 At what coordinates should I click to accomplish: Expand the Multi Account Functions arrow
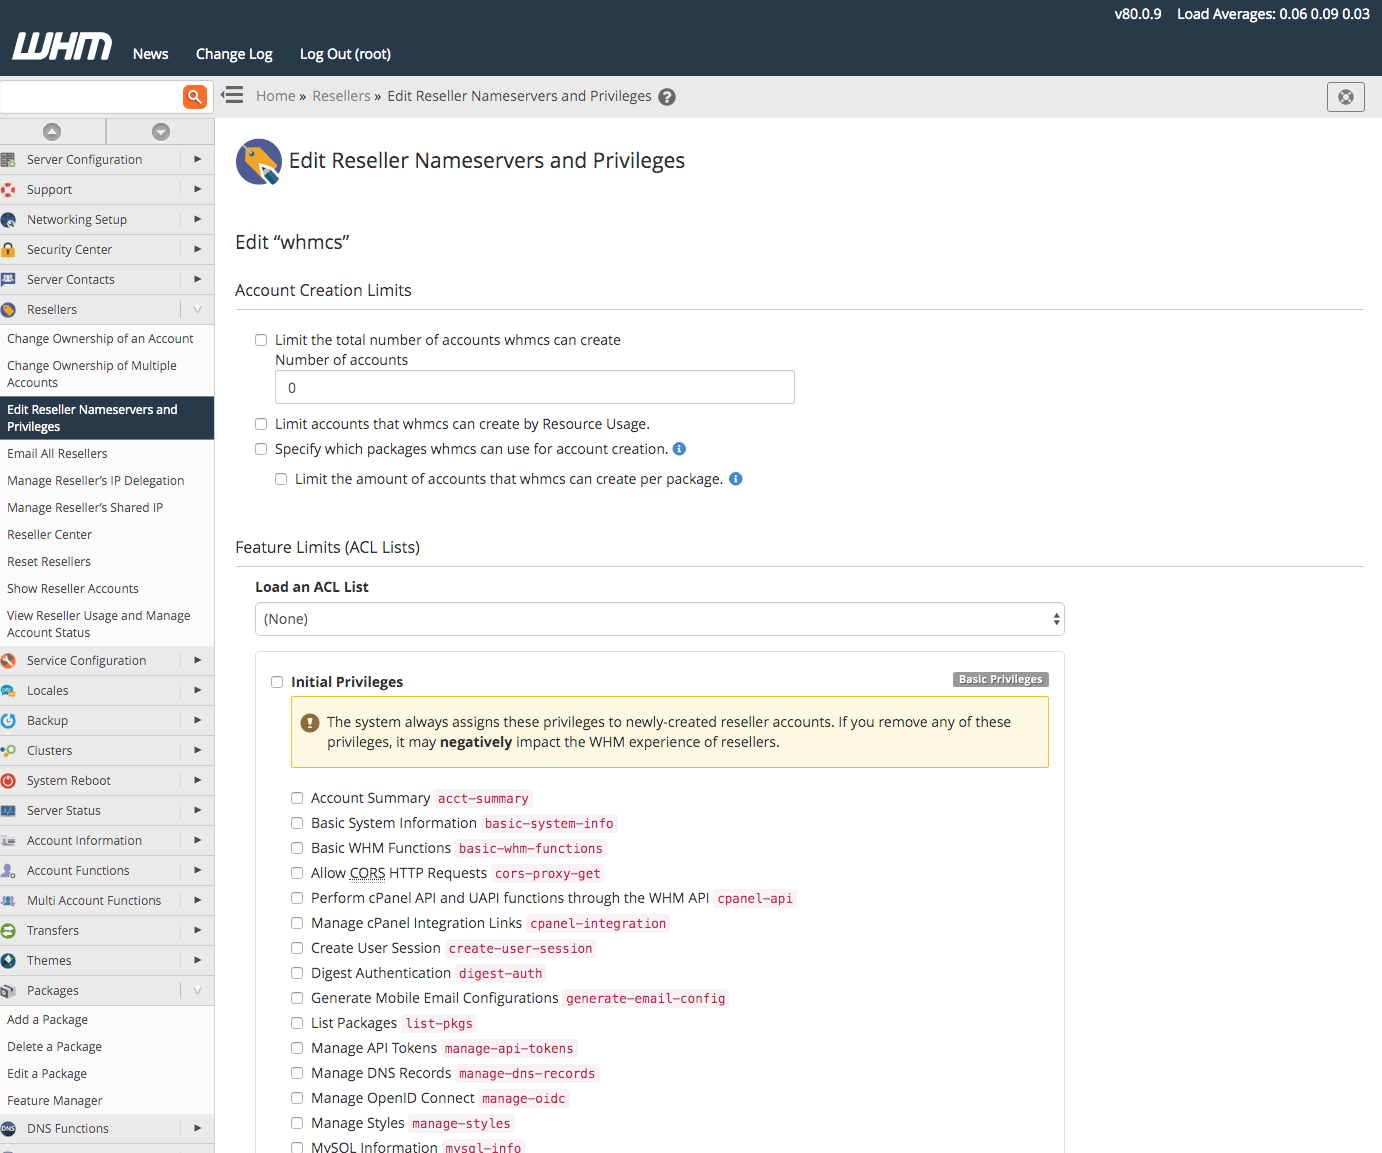coord(197,901)
